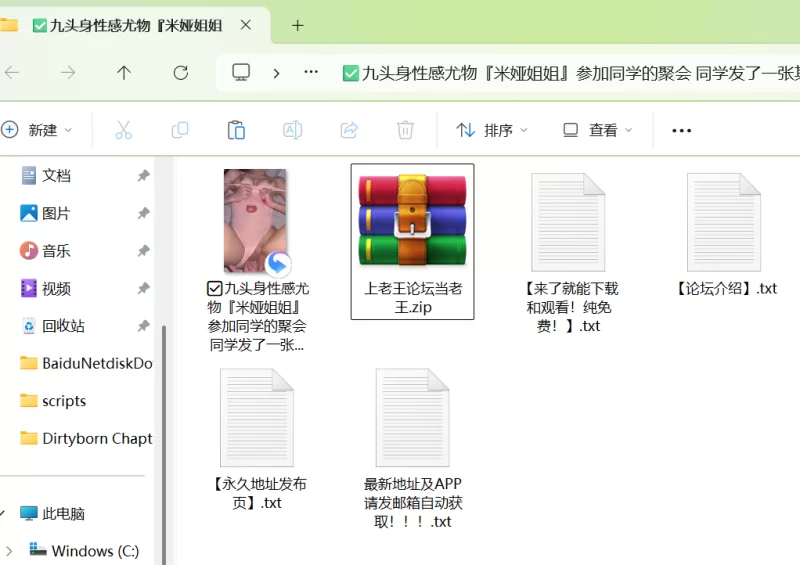The width and height of the screenshot is (800, 565).
Task: Open the 排序 (Sort) dropdown menu
Action: (492, 130)
